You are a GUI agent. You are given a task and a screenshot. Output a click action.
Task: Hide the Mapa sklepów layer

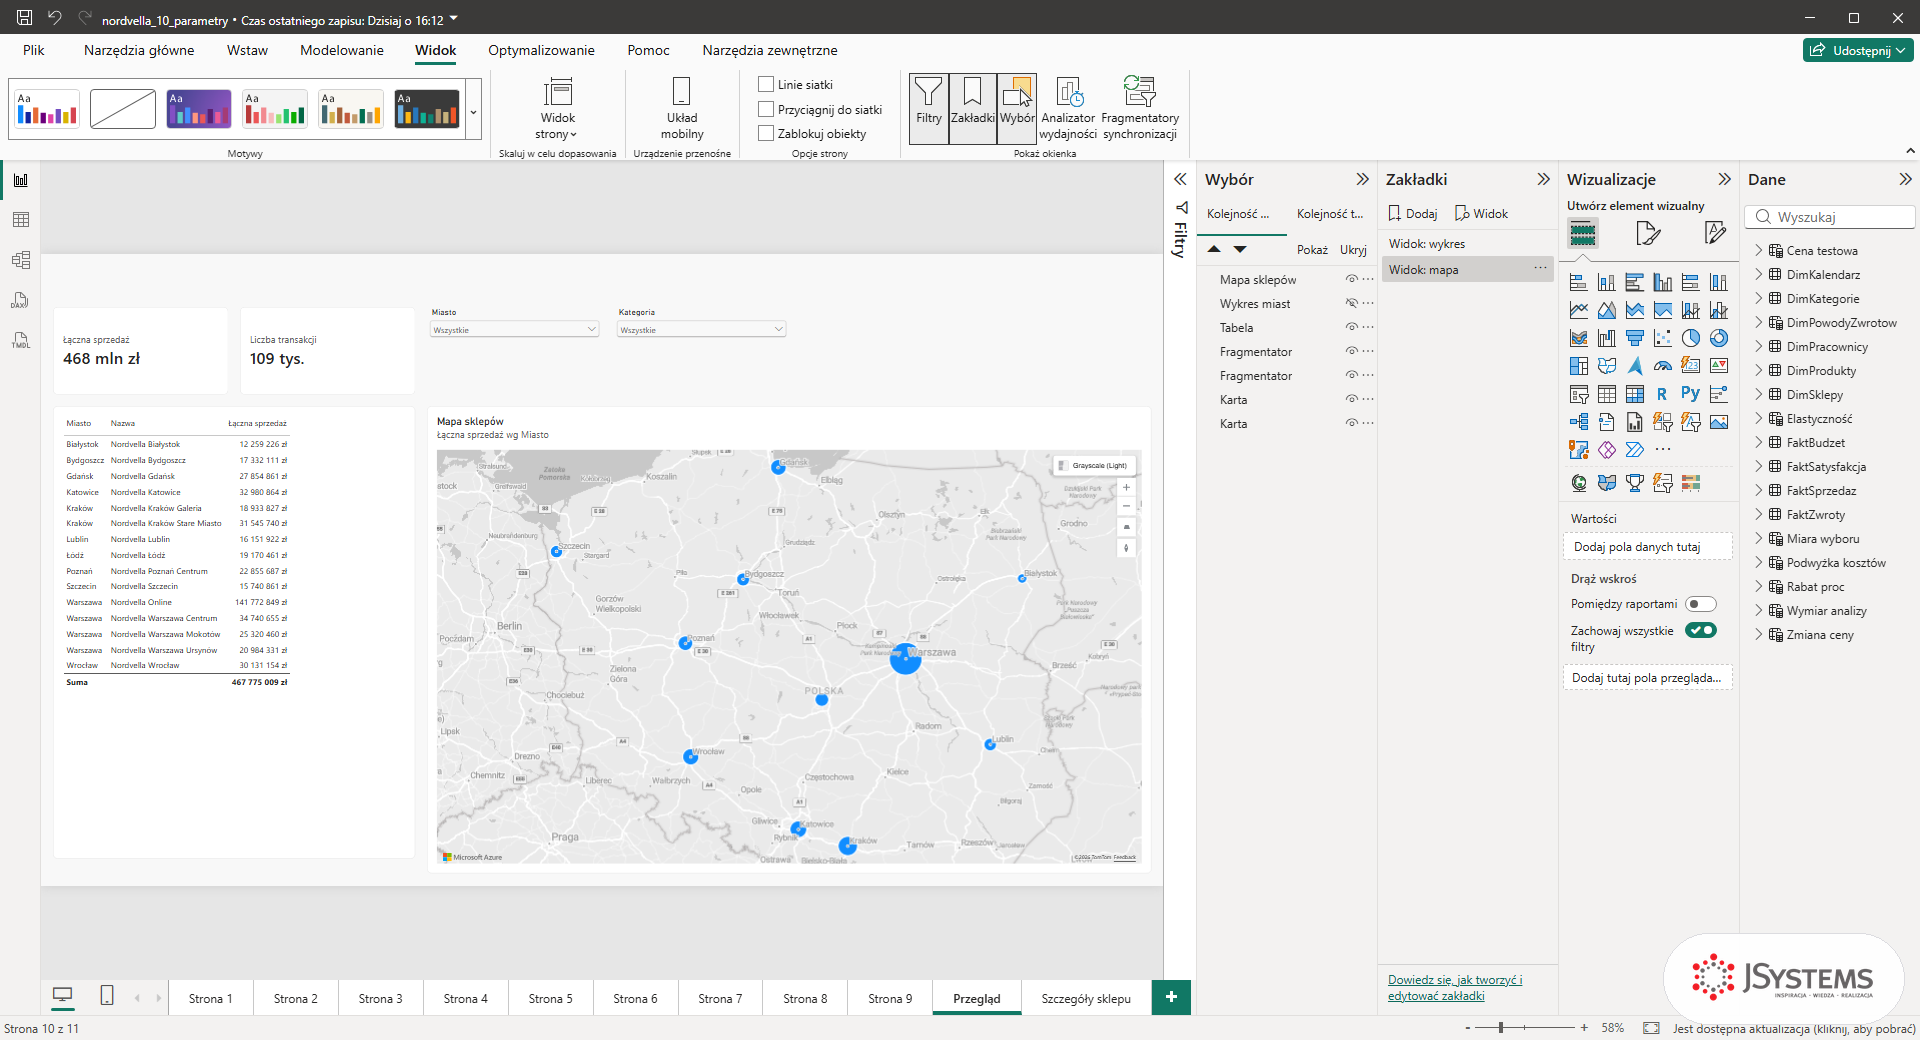[x=1351, y=280]
